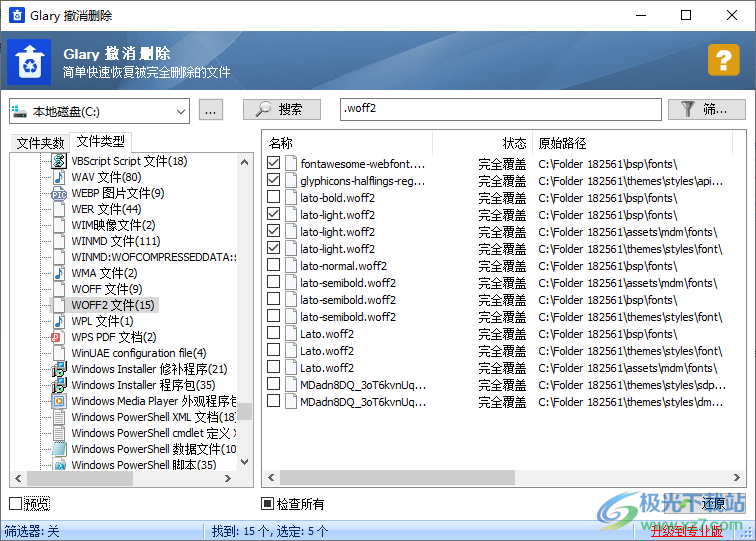The width and height of the screenshot is (756, 541).
Task: Uncheck the glyphicons-halflings-reg file checkbox
Action: click(273, 180)
